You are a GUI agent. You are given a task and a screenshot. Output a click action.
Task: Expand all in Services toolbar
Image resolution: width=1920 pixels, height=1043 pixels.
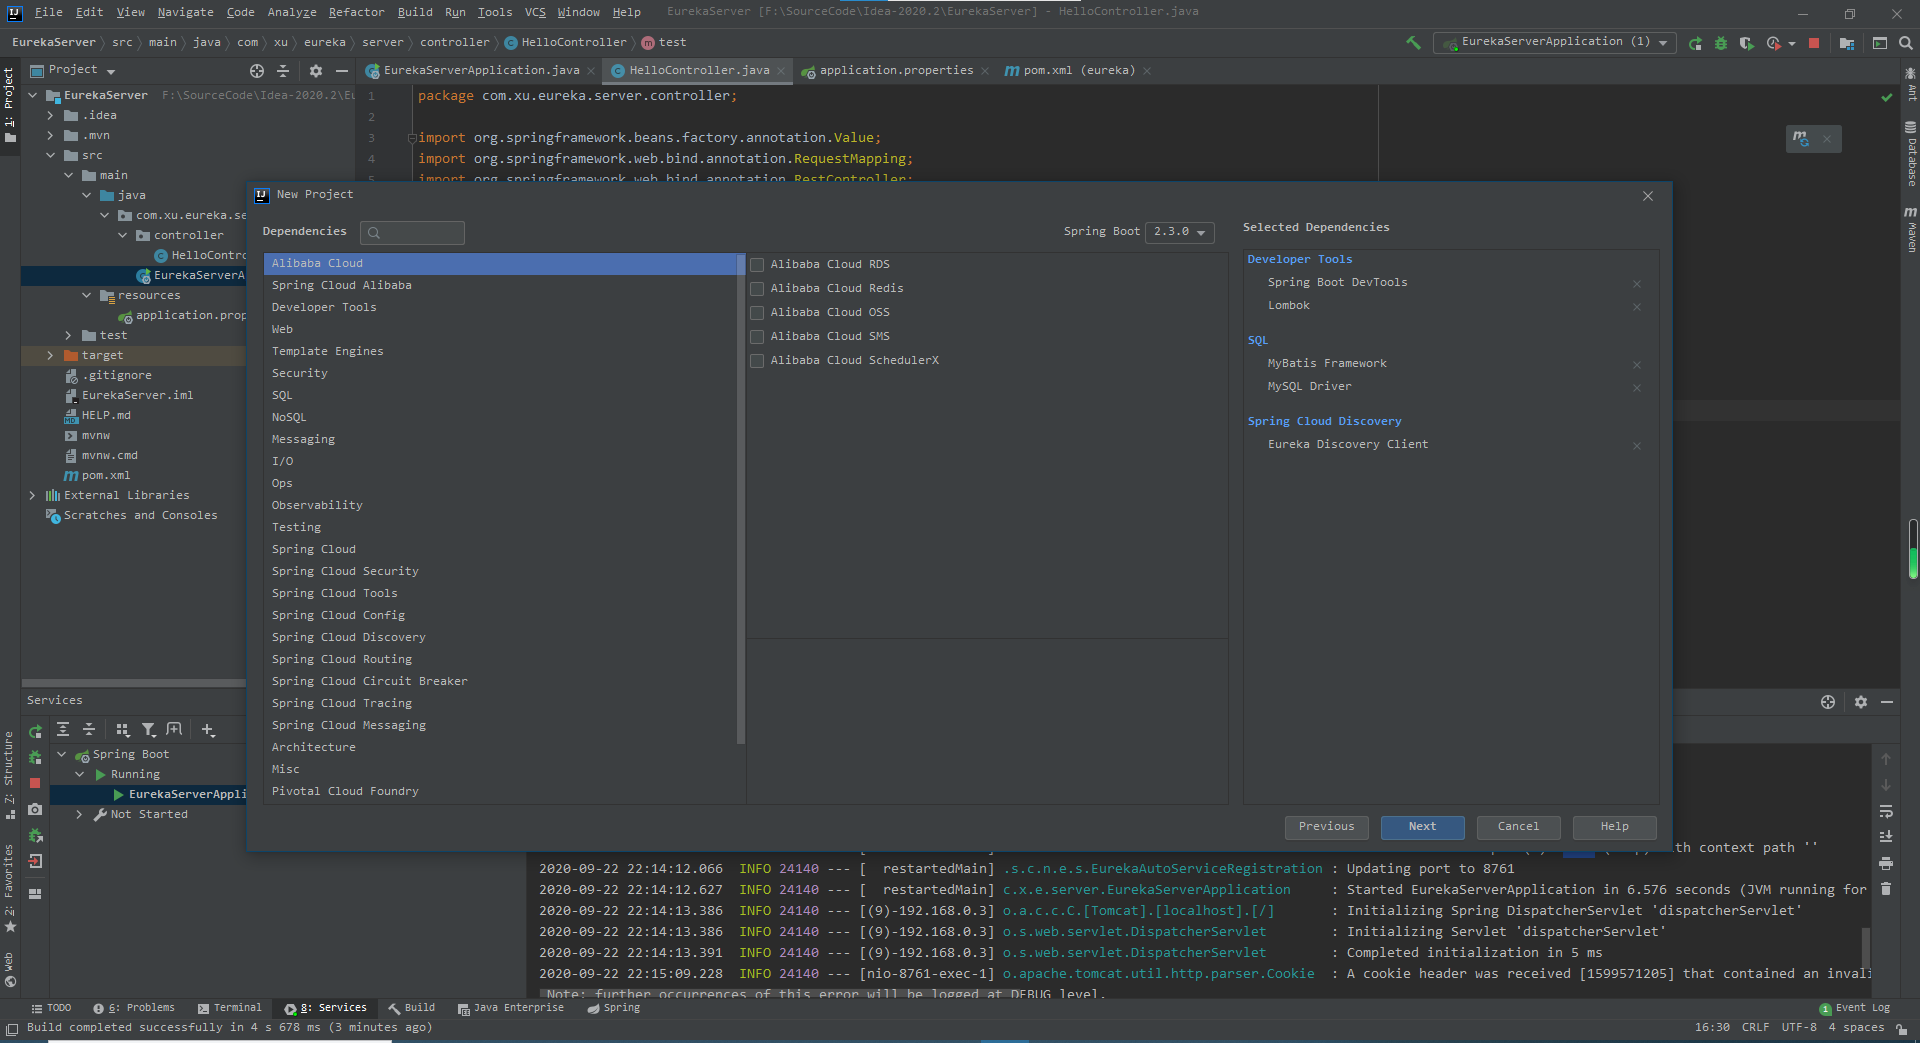pos(63,730)
